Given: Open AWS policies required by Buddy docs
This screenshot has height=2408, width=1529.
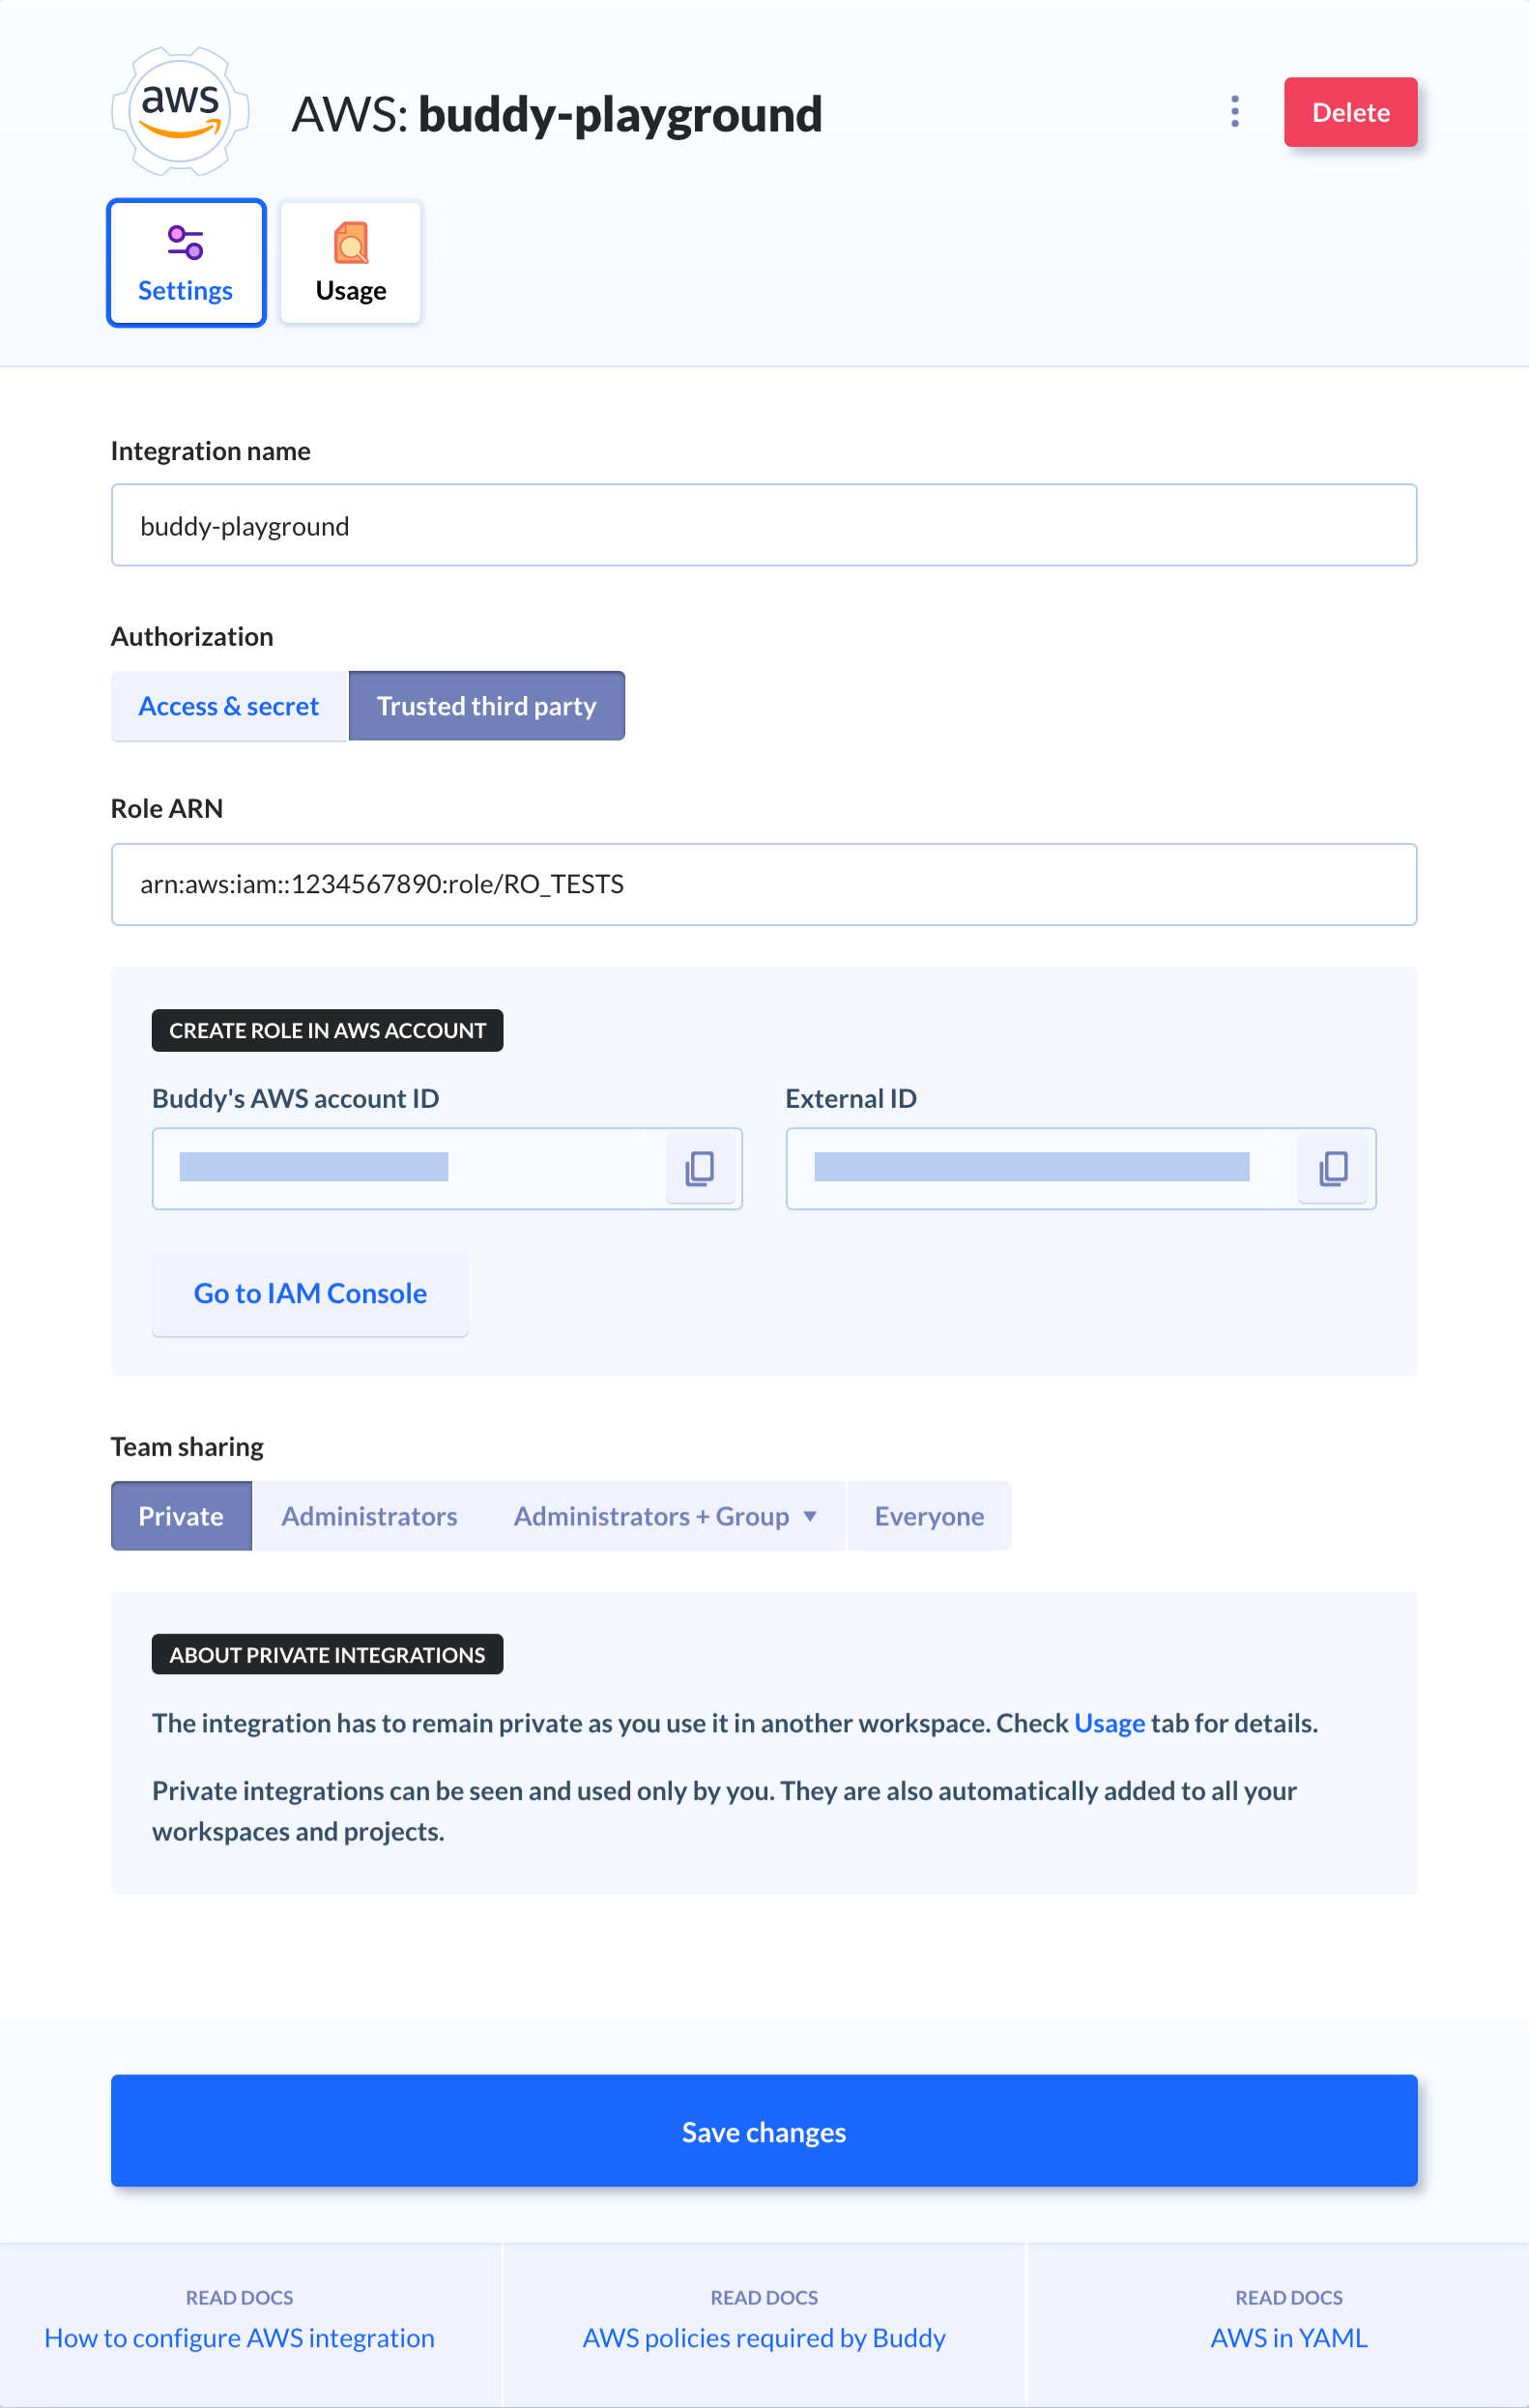Looking at the screenshot, I should point(764,2338).
